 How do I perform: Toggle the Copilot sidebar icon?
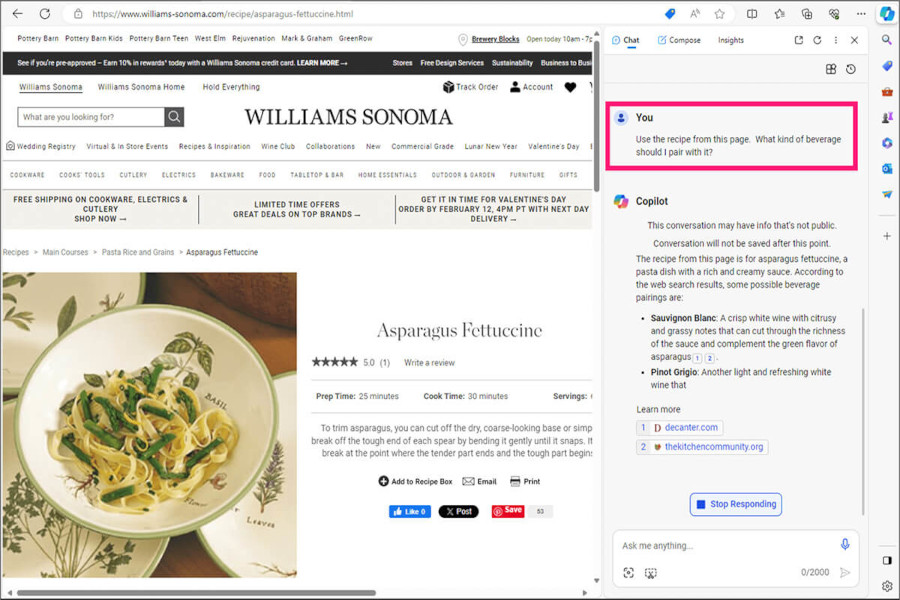point(887,13)
